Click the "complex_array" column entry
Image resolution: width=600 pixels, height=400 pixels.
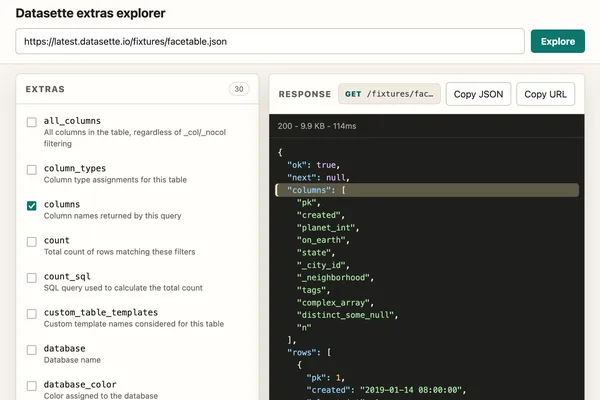pyautogui.click(x=335, y=303)
